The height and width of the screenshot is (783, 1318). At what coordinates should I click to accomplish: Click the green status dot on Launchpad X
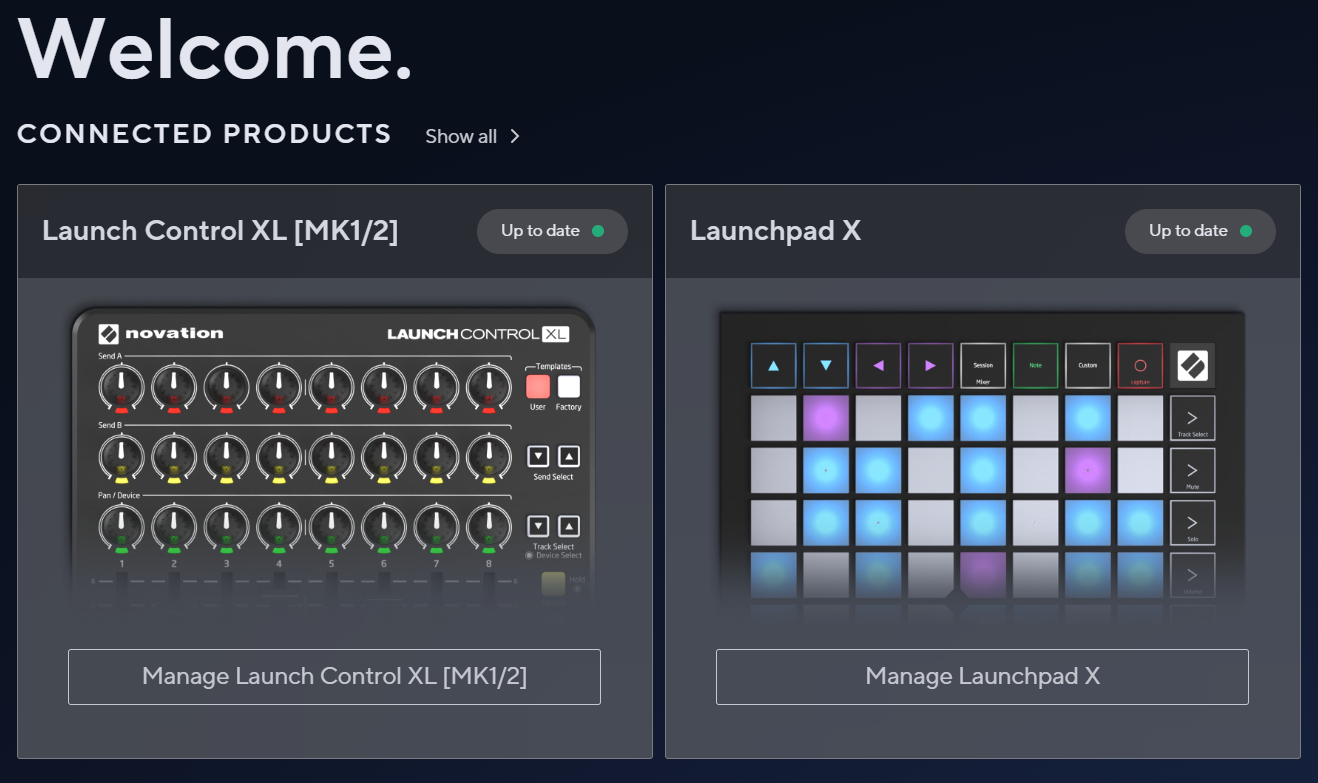(x=1246, y=231)
